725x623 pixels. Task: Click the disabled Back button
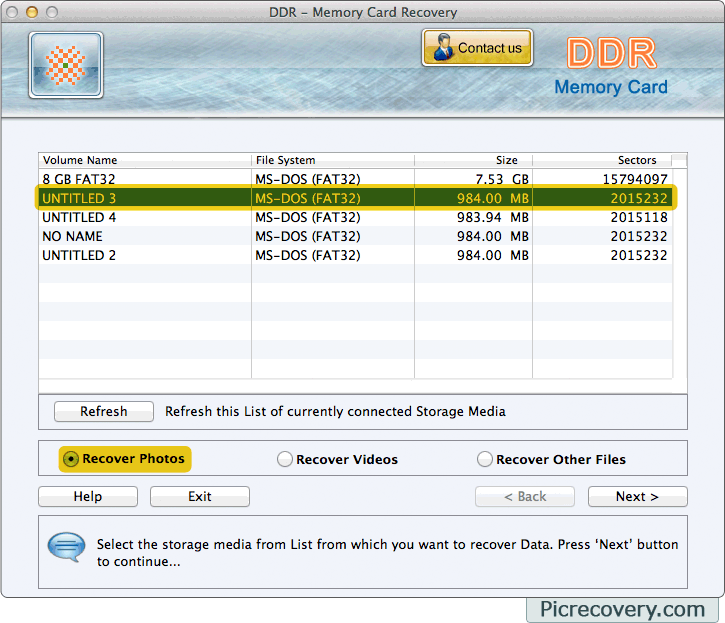point(525,496)
